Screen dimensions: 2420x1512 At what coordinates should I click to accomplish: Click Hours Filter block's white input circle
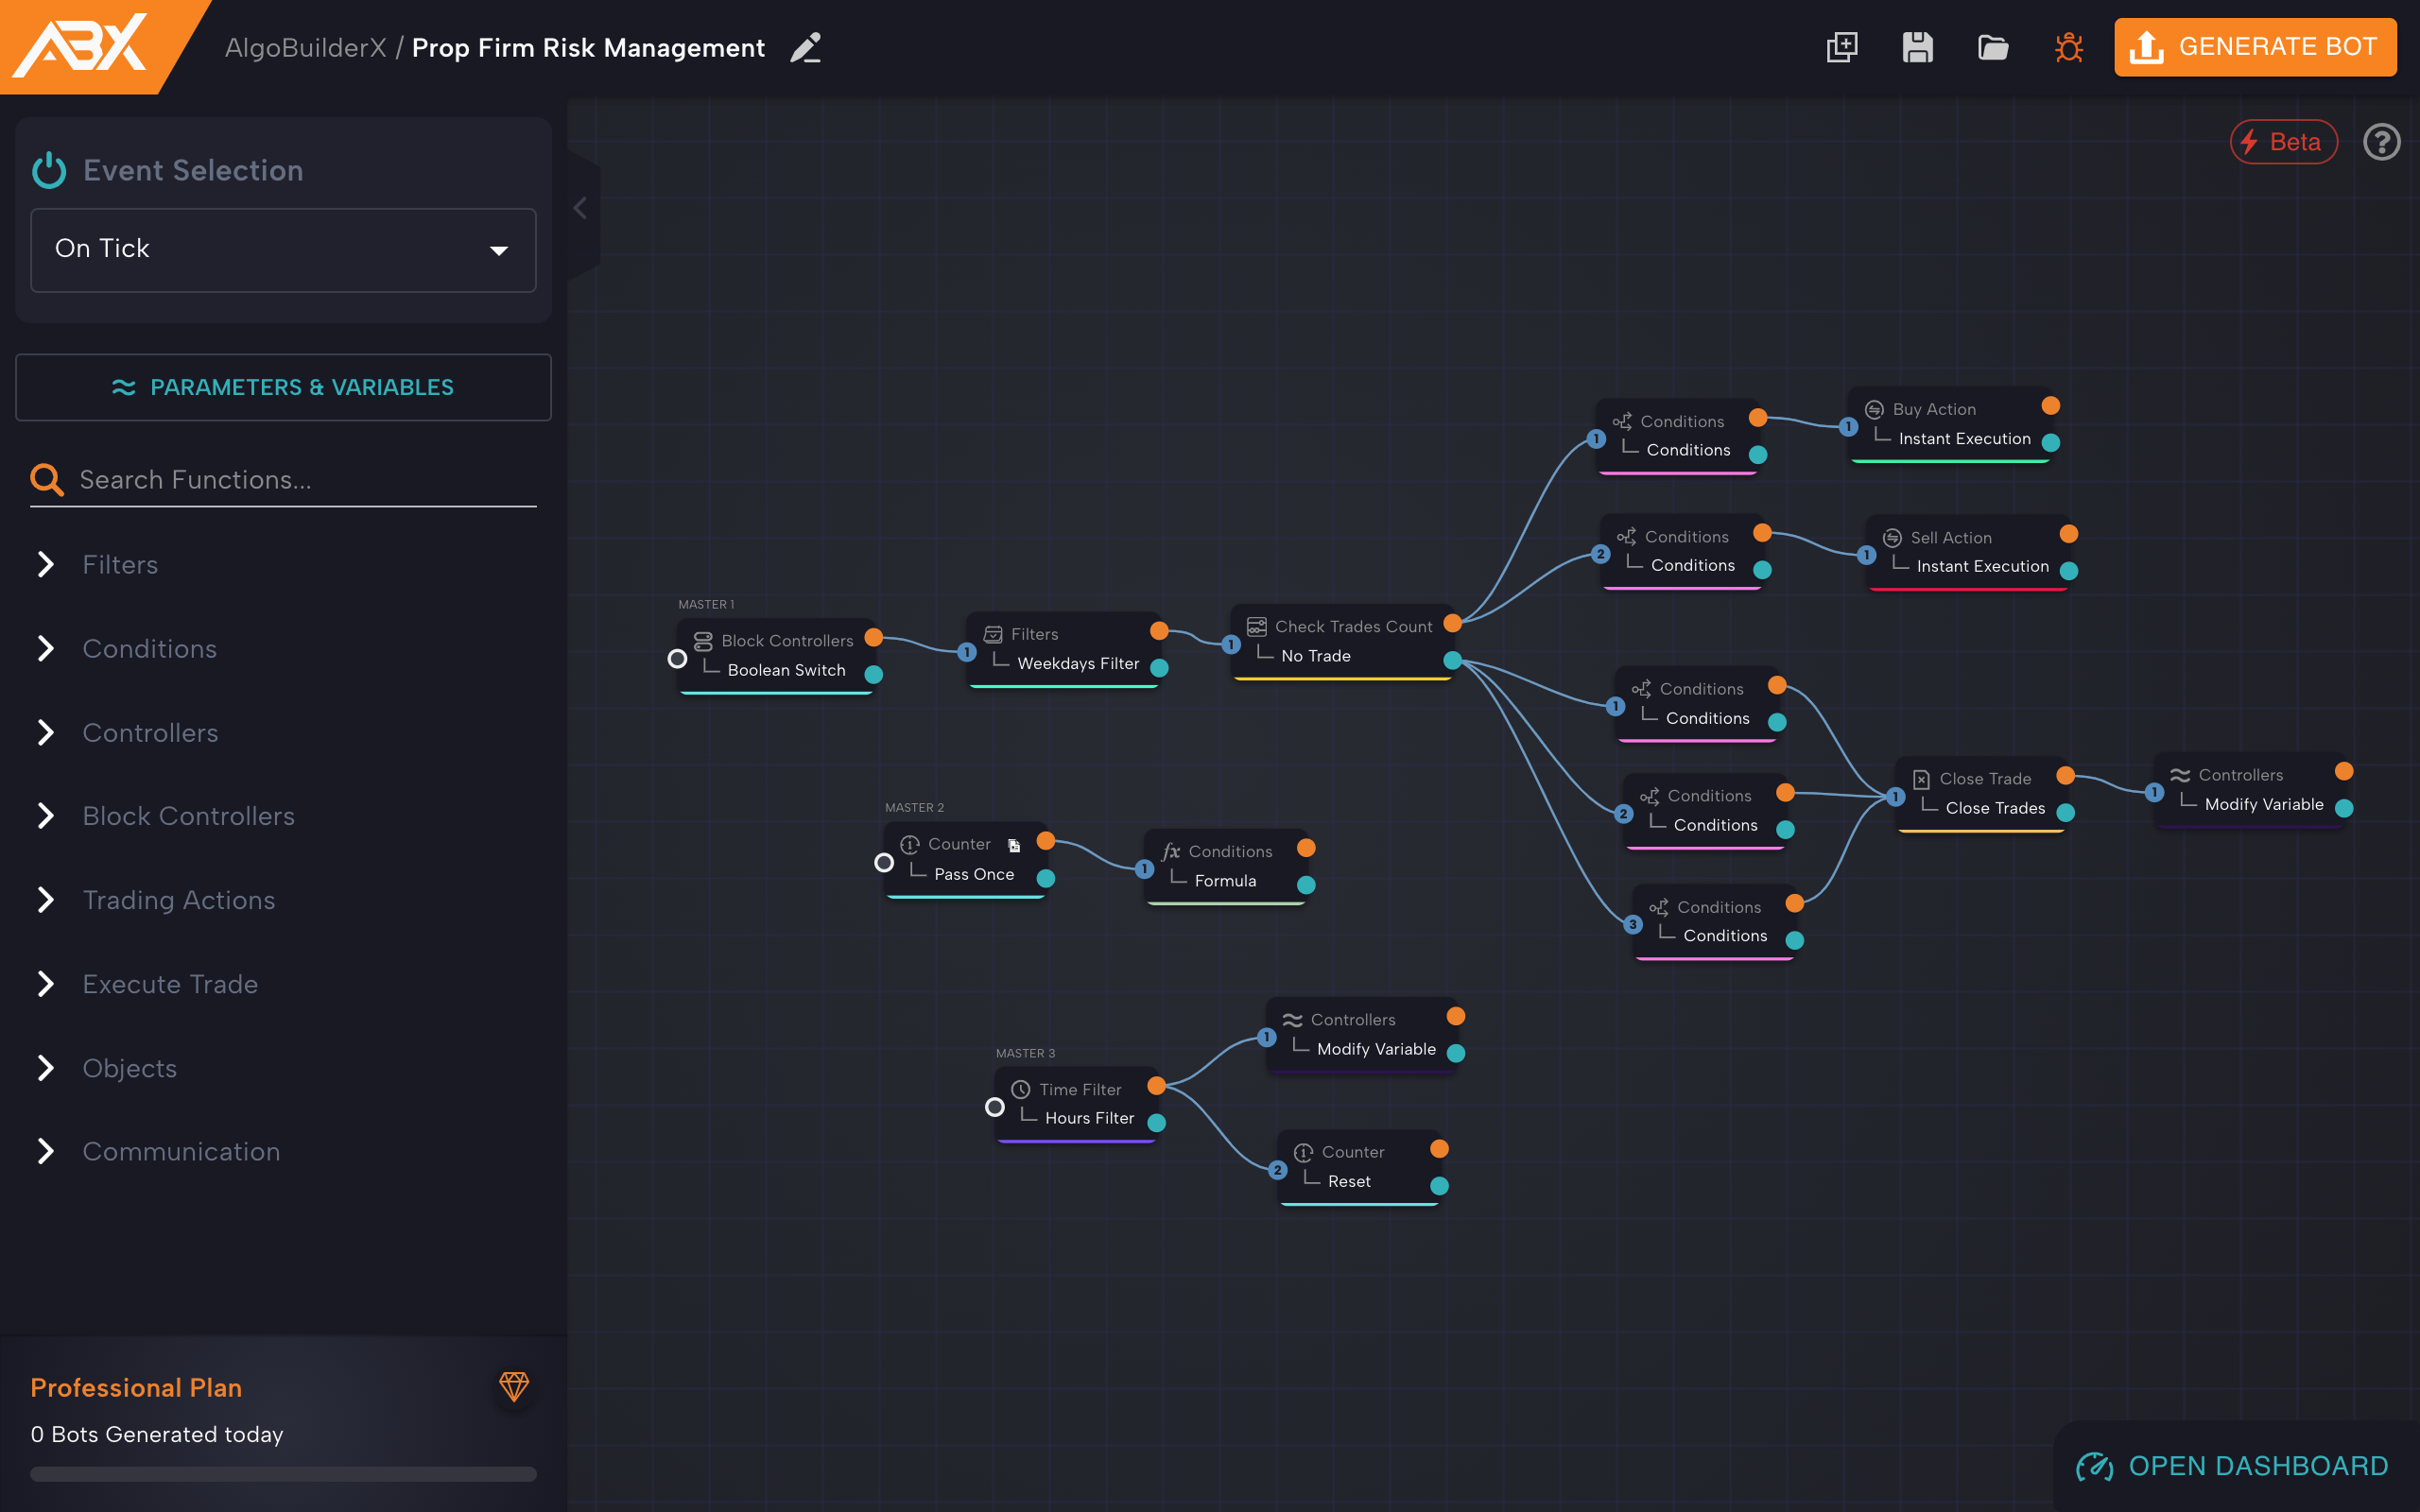click(994, 1107)
